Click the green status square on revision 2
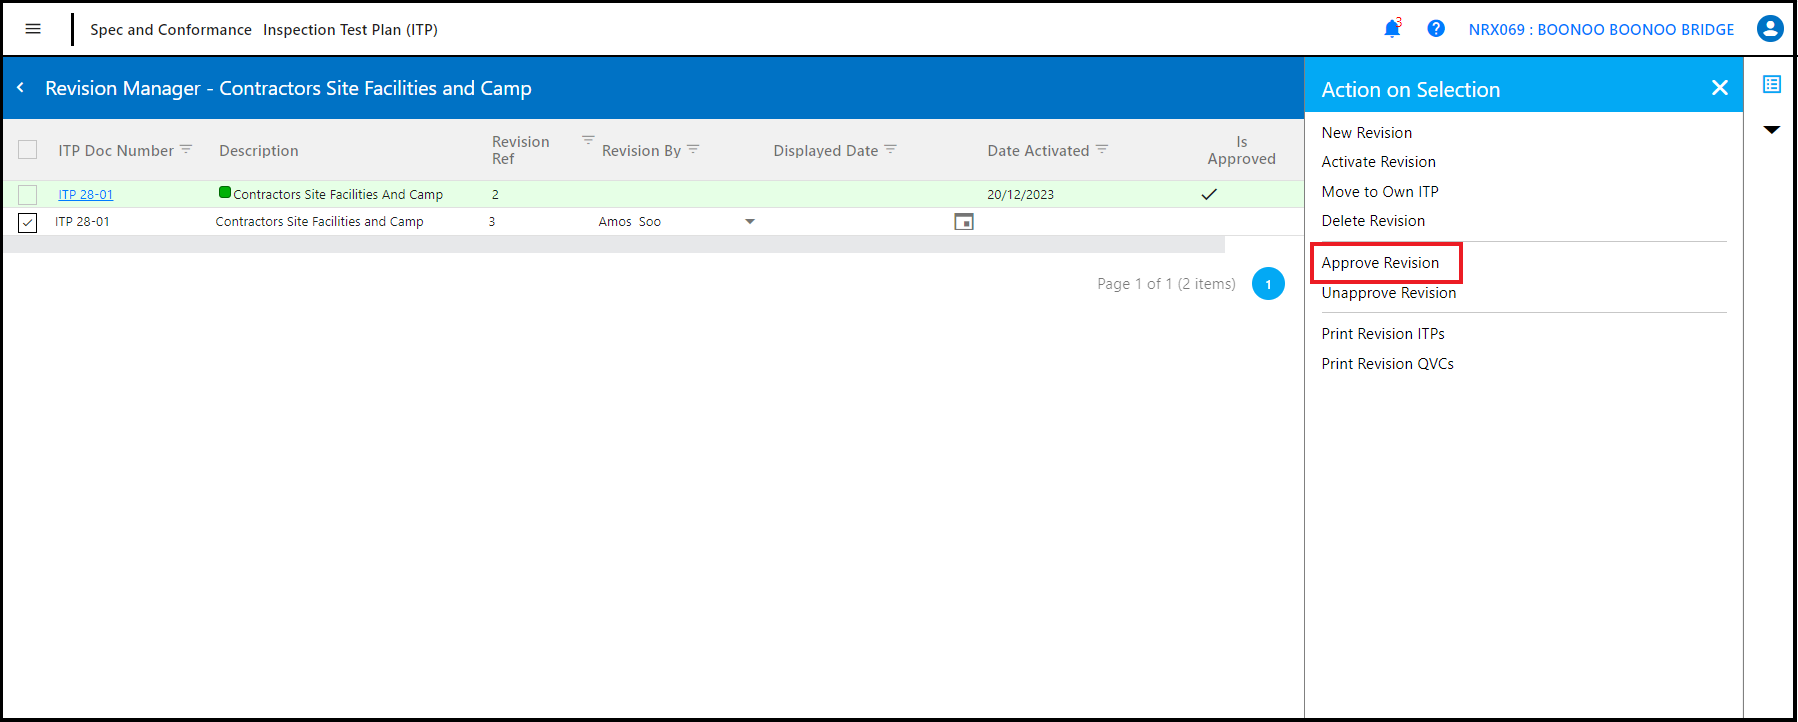1798x722 pixels. pos(225,193)
